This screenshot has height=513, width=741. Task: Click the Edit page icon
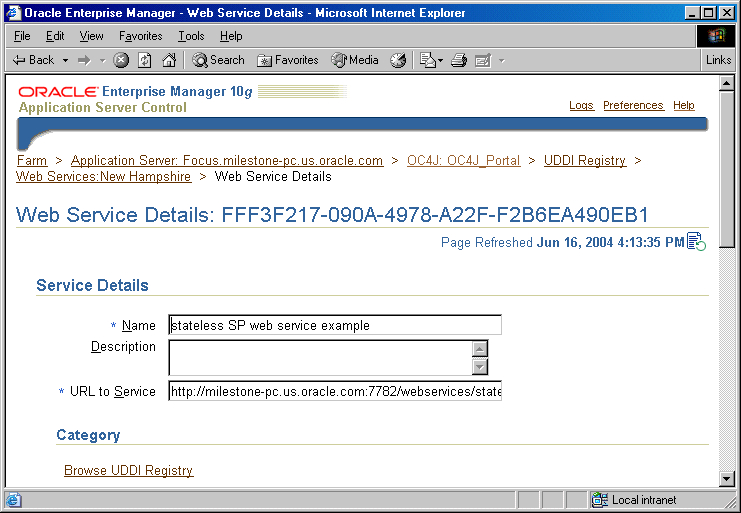coord(483,60)
